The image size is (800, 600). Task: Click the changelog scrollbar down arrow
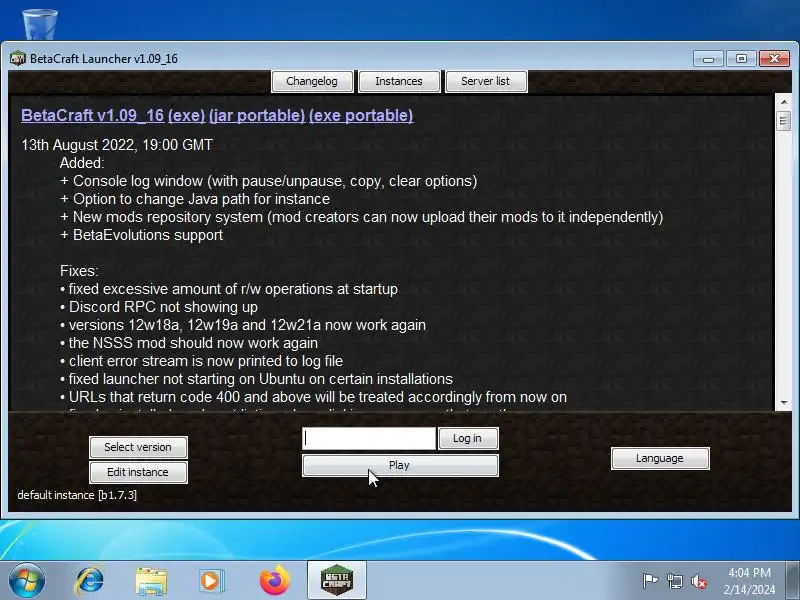click(783, 403)
